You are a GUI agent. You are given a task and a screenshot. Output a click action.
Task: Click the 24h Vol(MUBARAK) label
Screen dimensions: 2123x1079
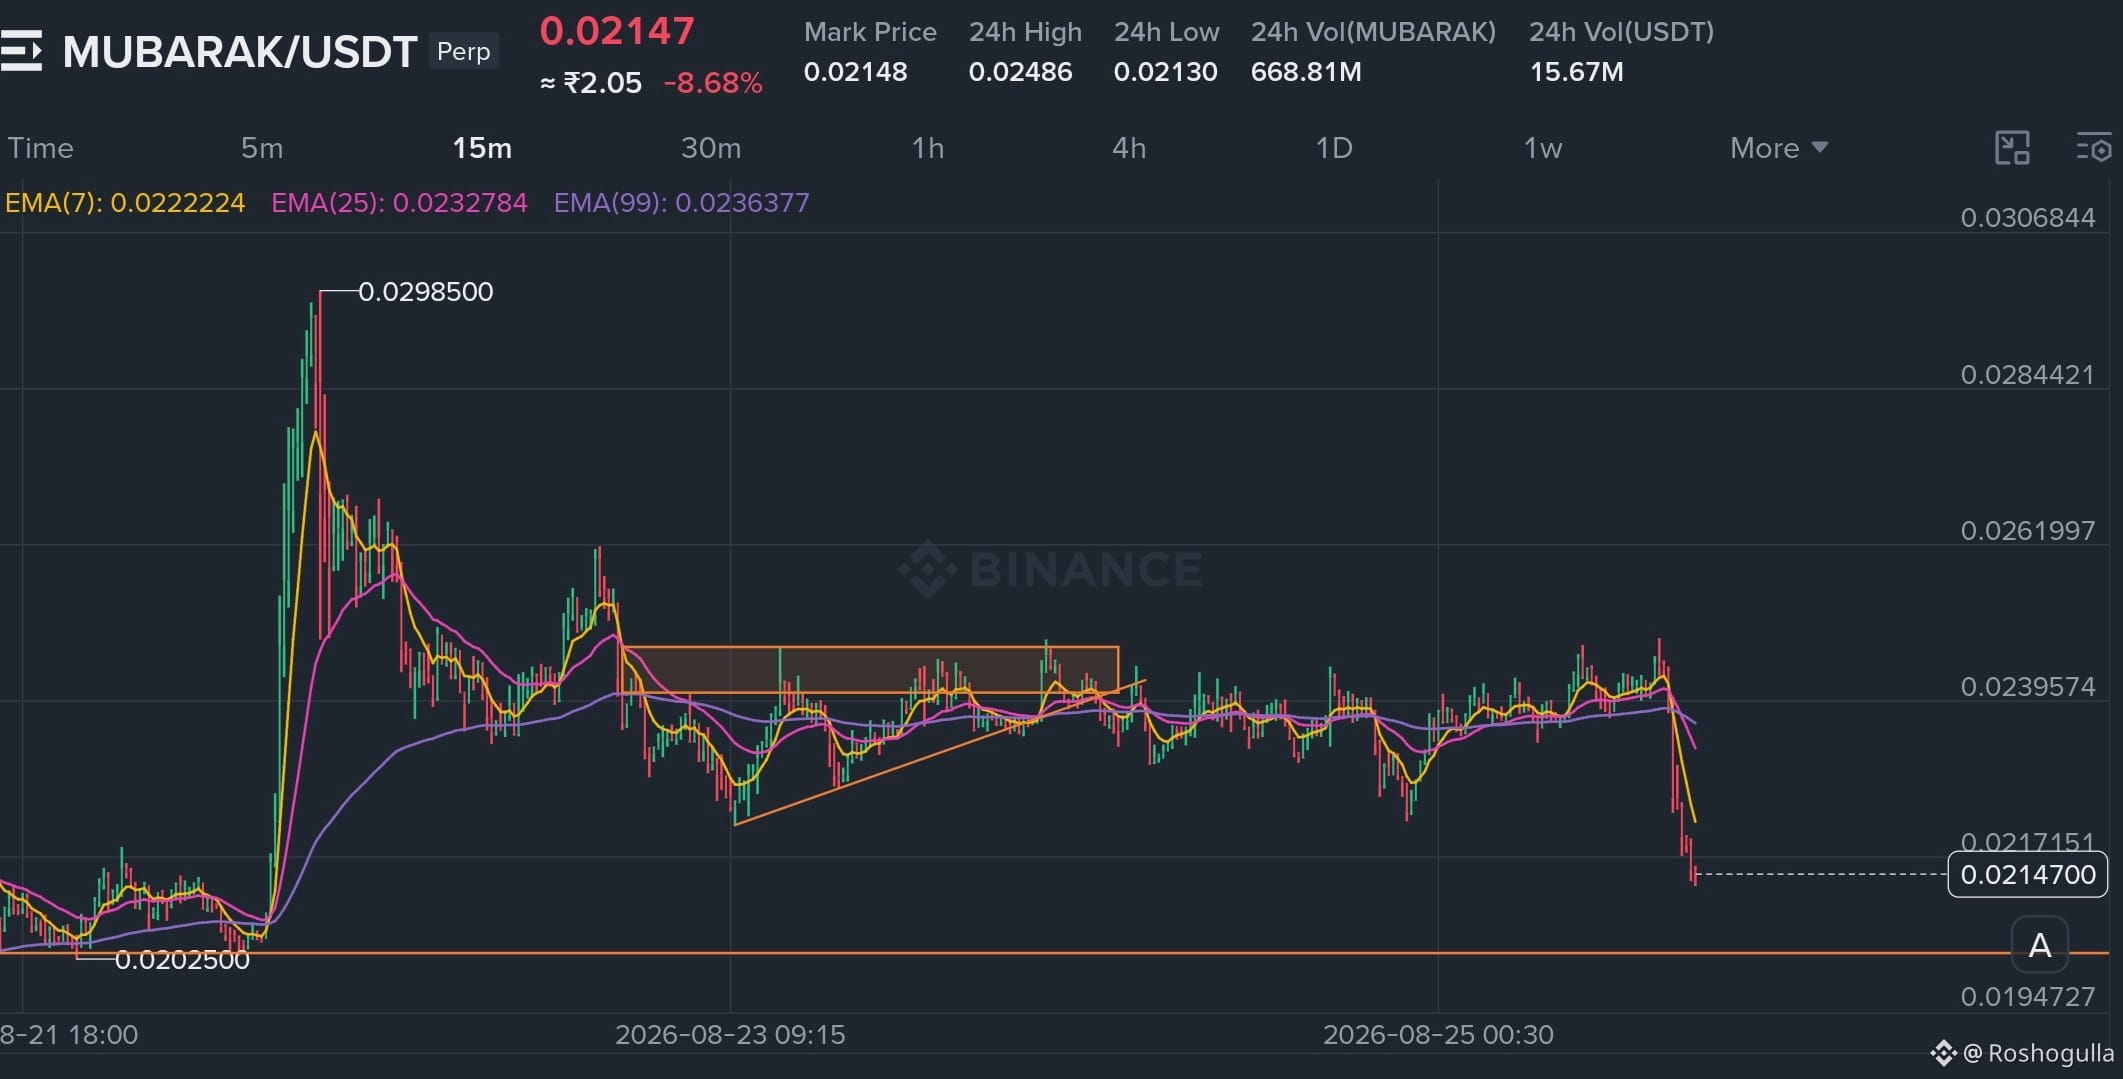1373,32
